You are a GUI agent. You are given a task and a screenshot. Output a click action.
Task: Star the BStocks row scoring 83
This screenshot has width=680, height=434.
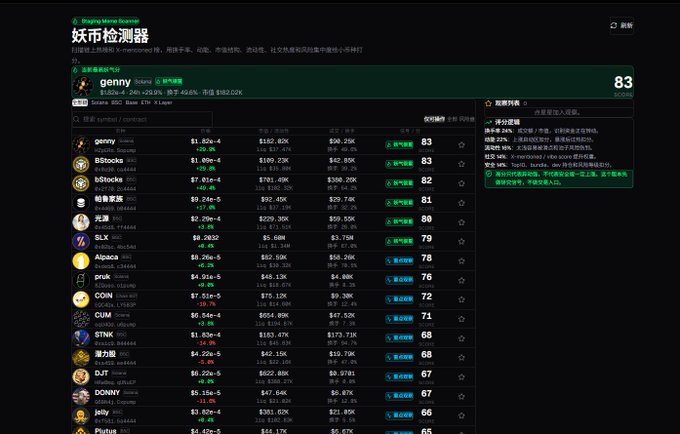[x=461, y=164]
